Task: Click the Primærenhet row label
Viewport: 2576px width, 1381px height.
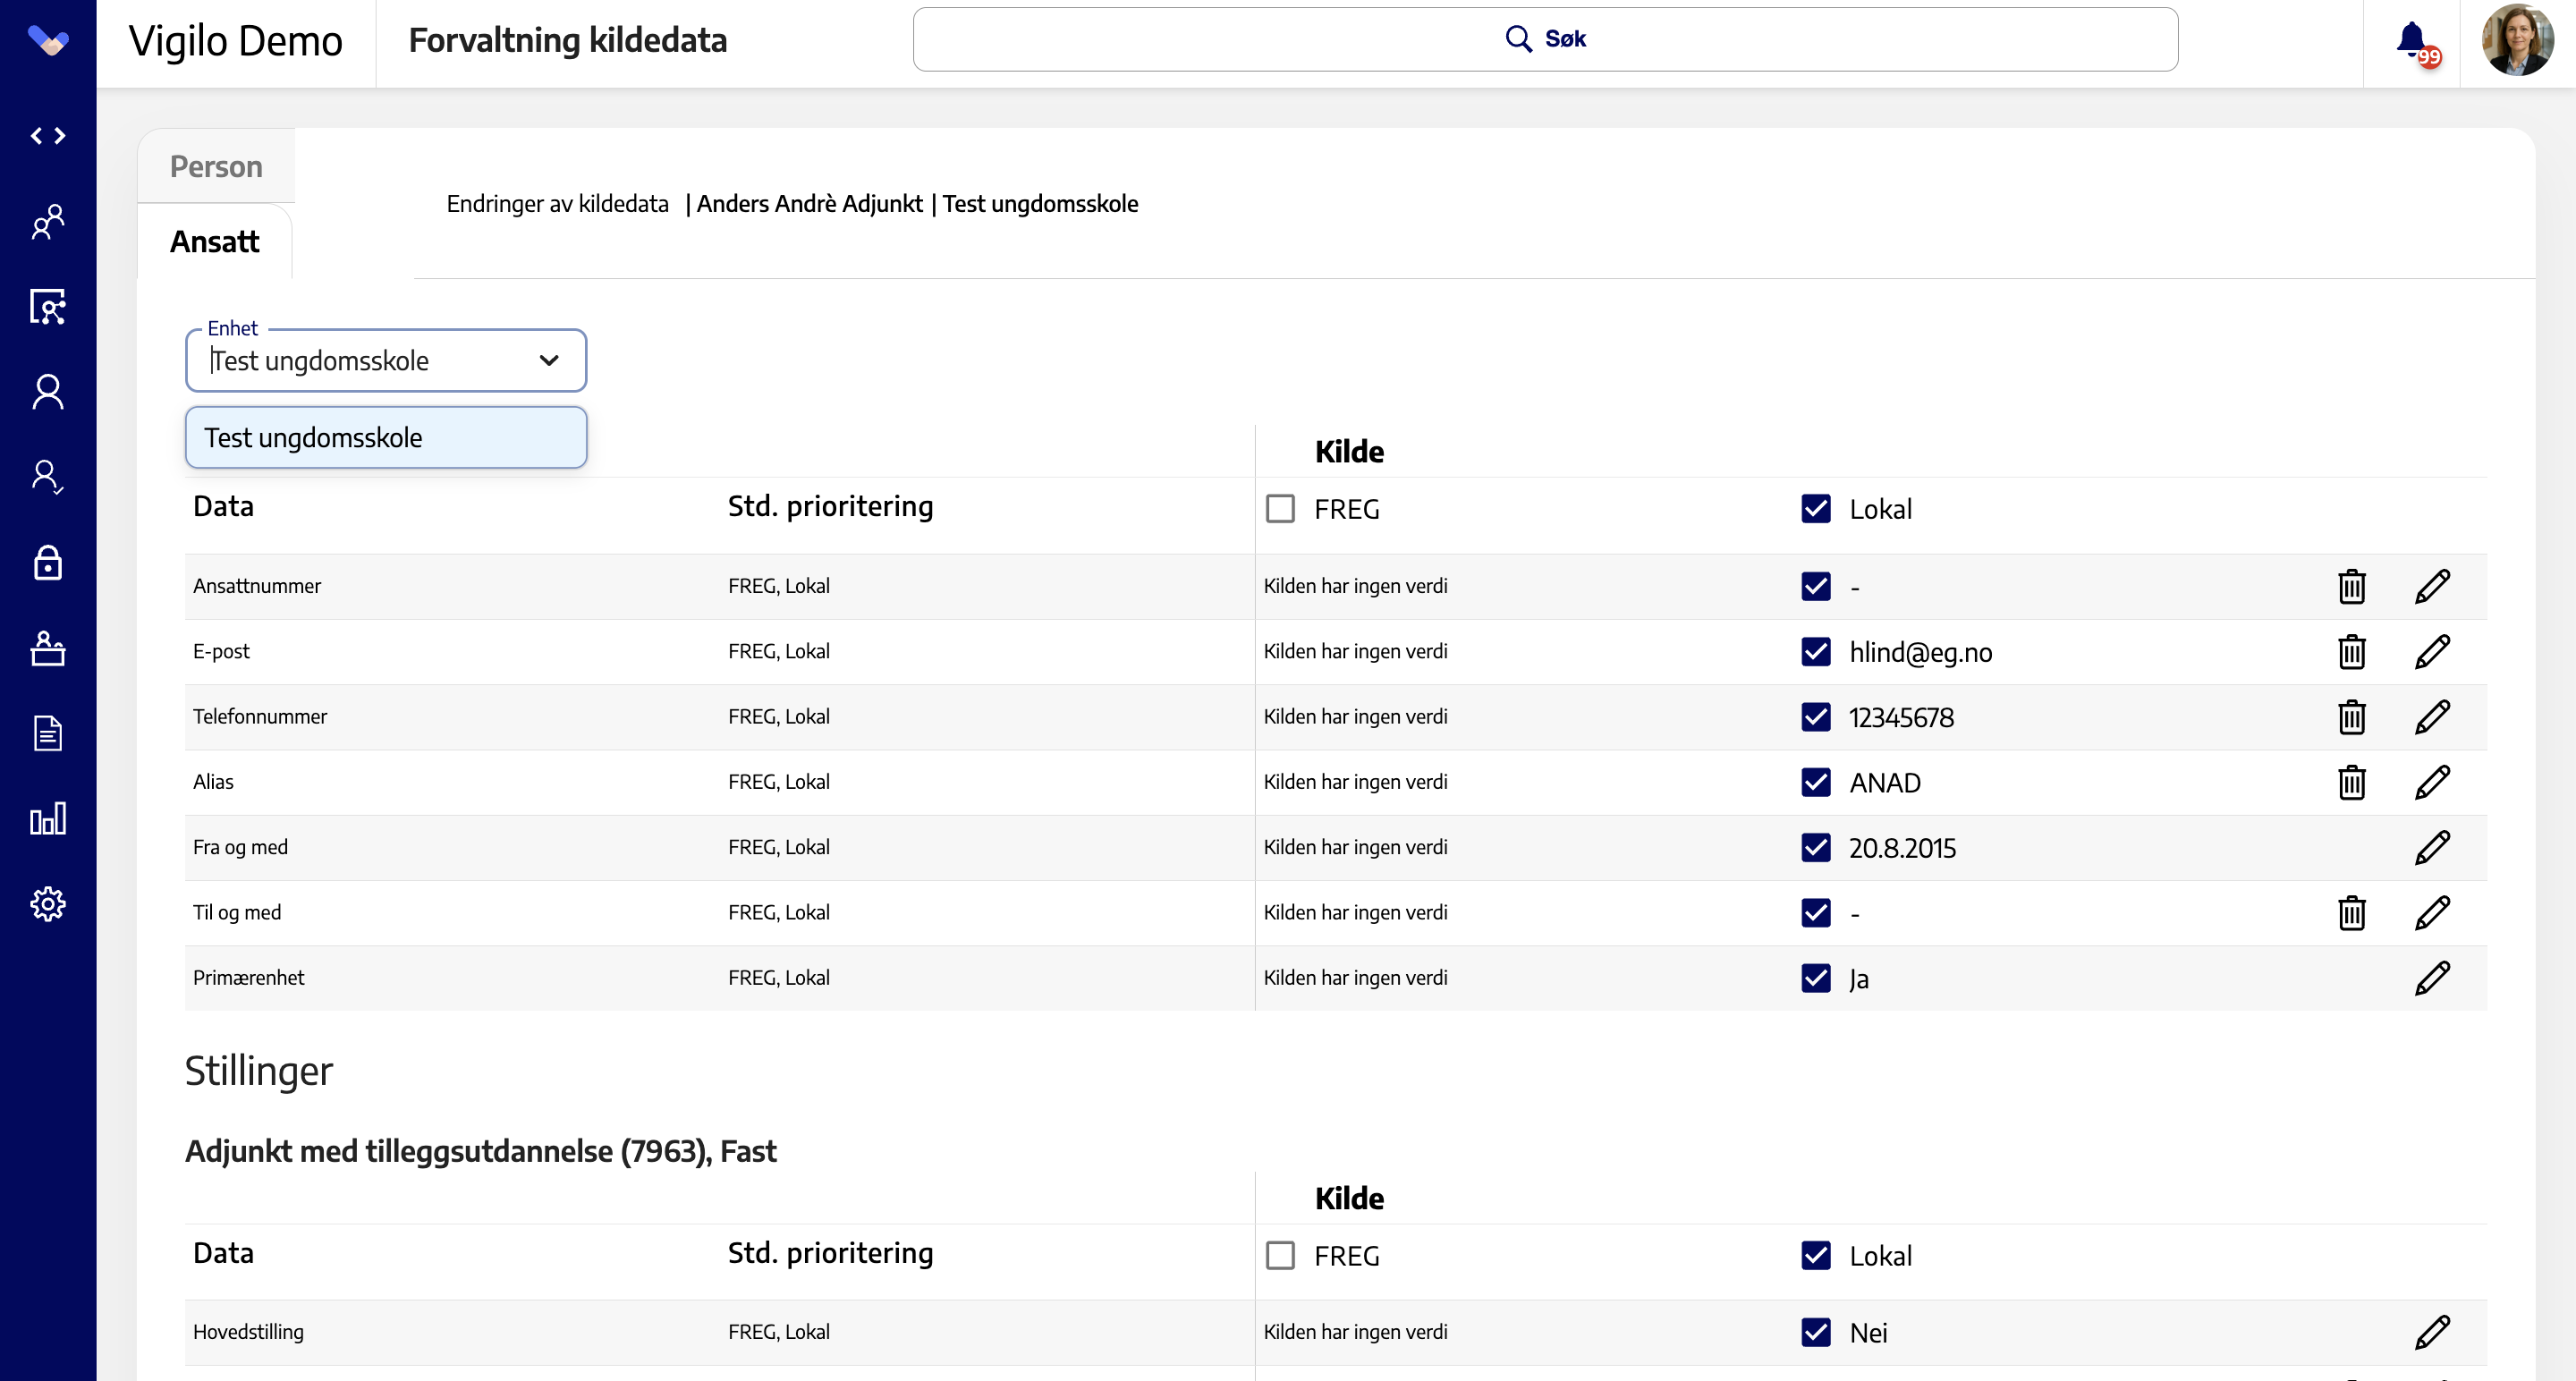Action: pyautogui.click(x=249, y=978)
